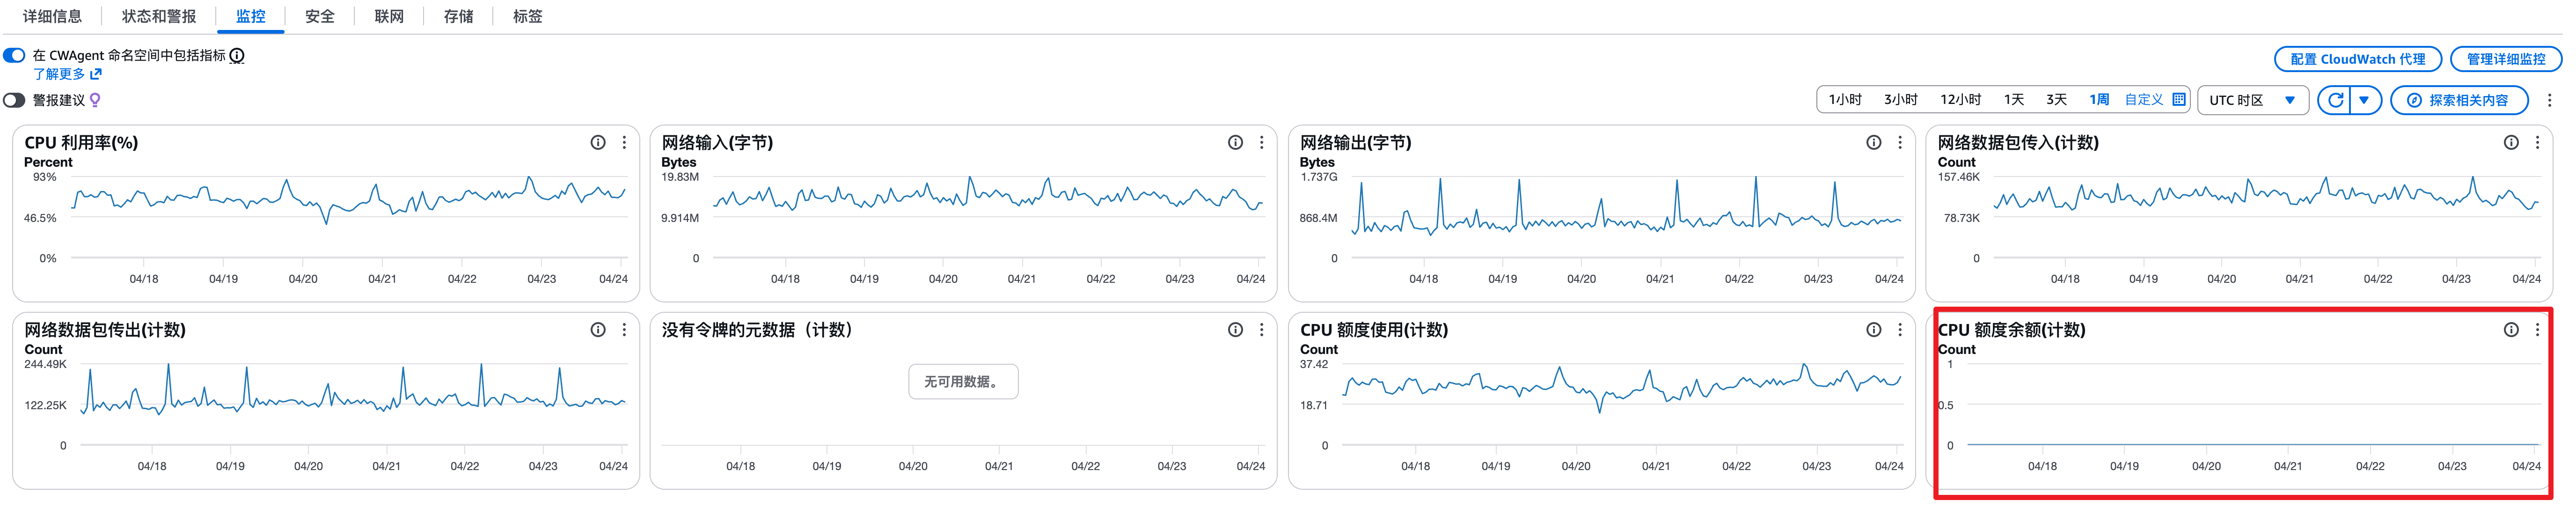2576x530 pixels.
Task: Click the 探索相关内容 button
Action: click(x=2458, y=100)
